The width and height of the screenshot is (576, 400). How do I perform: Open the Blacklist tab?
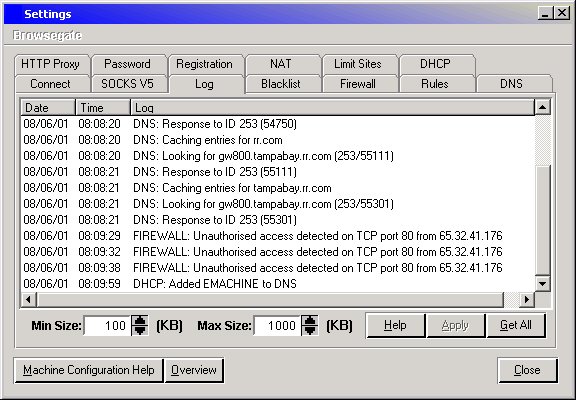click(x=283, y=84)
